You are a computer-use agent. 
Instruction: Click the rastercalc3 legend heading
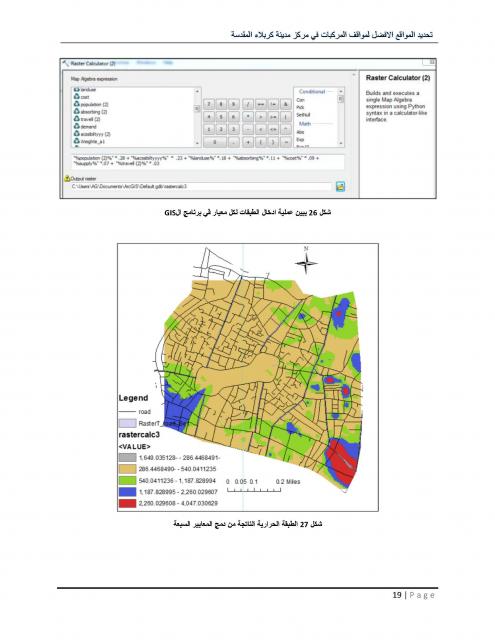[x=139, y=435]
